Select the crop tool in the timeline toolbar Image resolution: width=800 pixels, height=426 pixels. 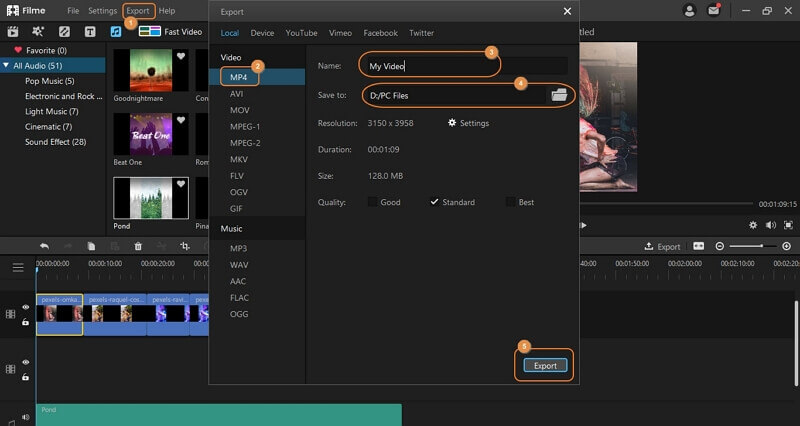pyautogui.click(x=185, y=246)
